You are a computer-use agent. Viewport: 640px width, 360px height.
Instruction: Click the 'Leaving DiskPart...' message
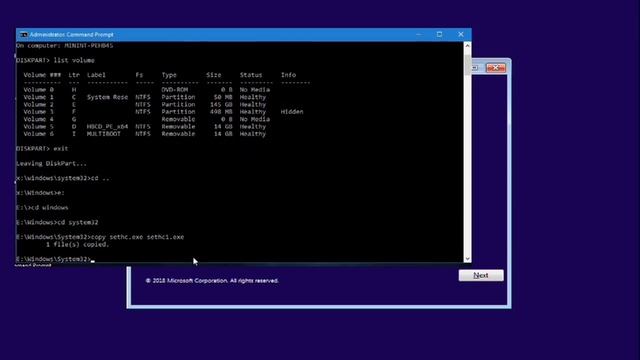point(51,164)
